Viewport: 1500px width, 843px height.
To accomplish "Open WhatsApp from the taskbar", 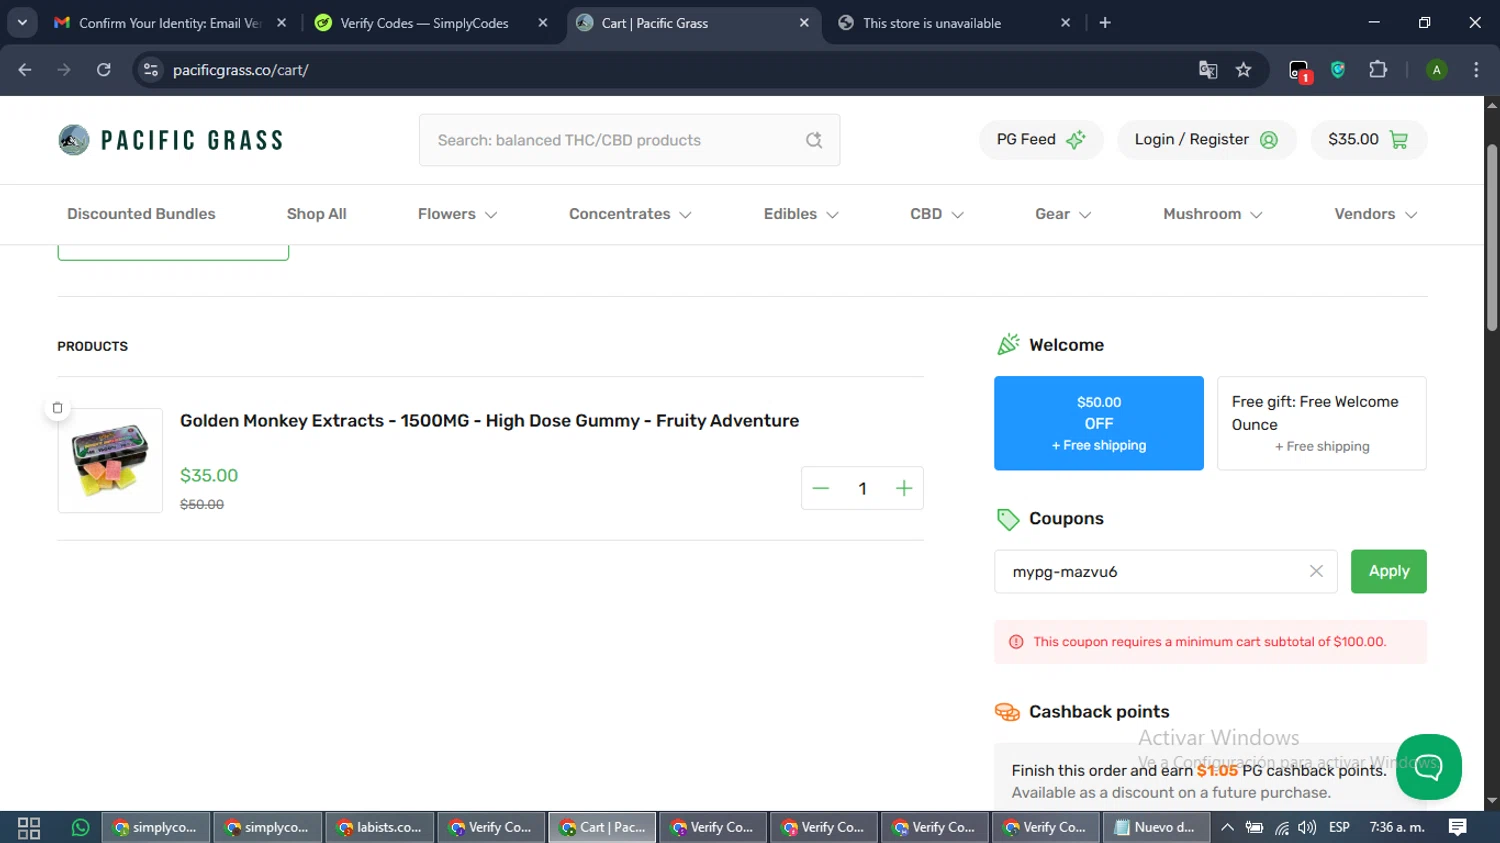I will coord(81,827).
